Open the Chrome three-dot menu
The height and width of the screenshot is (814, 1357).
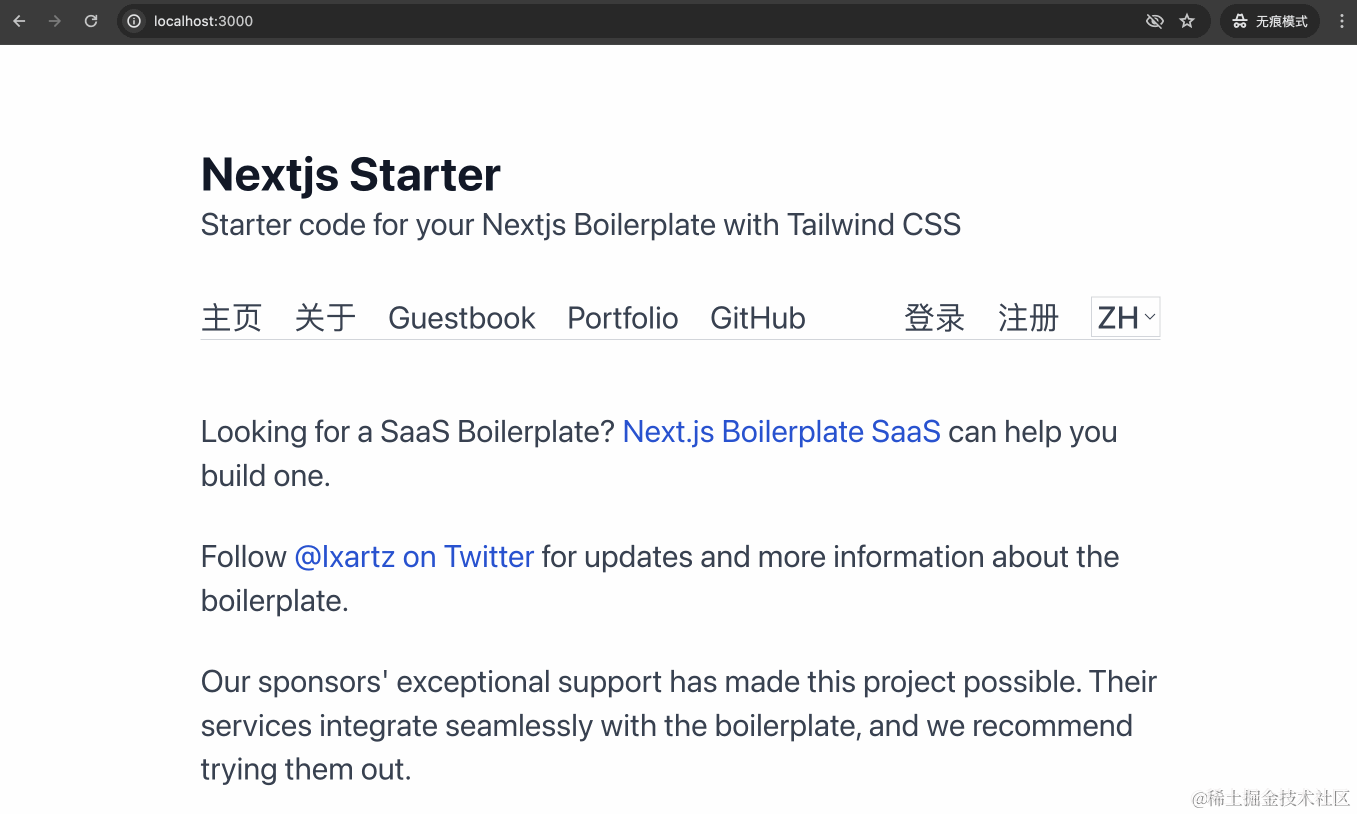(x=1341, y=21)
